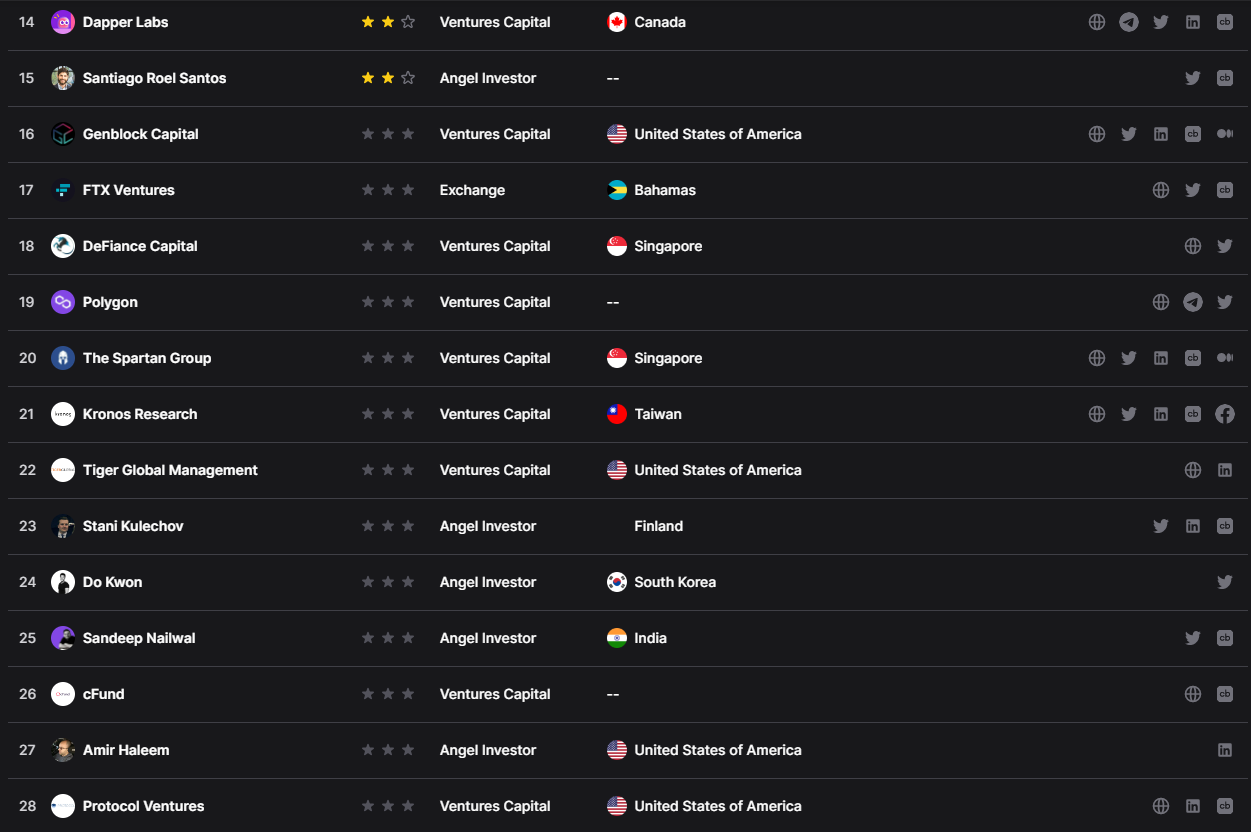Open The Spartan Group's LinkedIn icon
Image resolution: width=1251 pixels, height=832 pixels.
pyautogui.click(x=1161, y=358)
